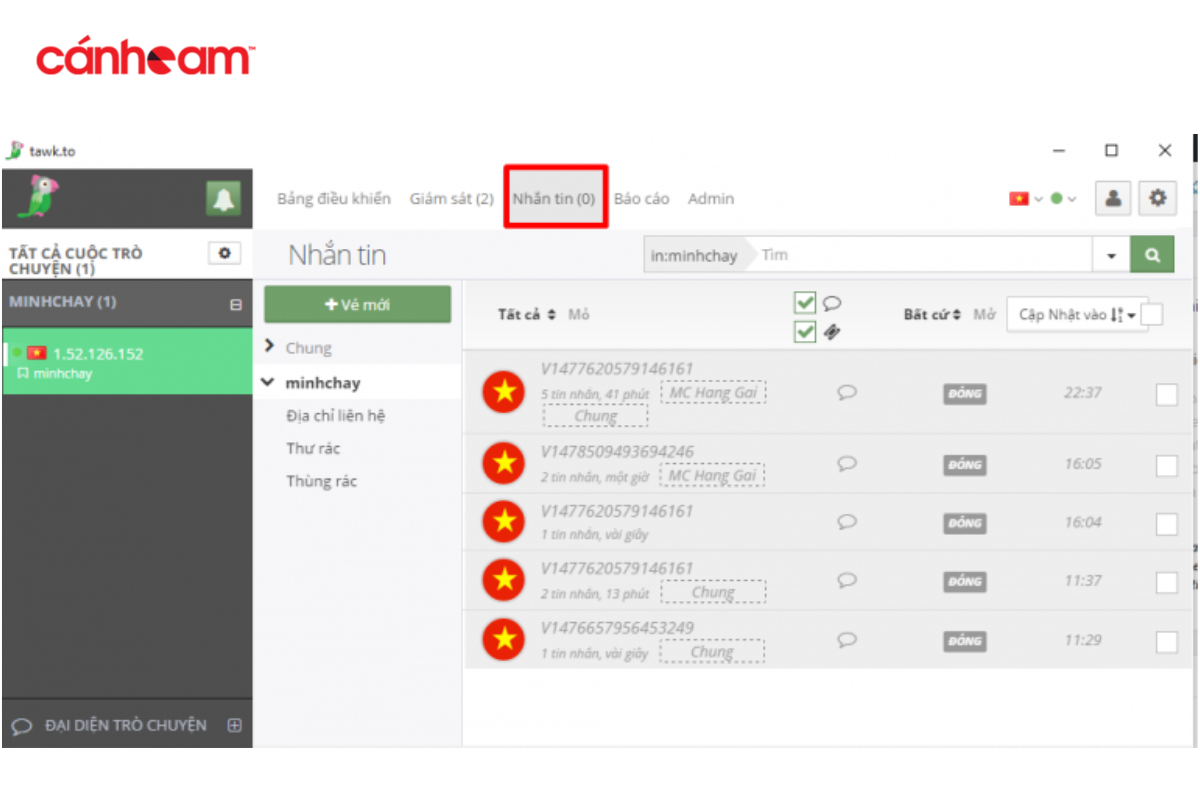This screenshot has height=800, width=1200.
Task: Click the Mở label next to Tất cả
Action: [579, 314]
